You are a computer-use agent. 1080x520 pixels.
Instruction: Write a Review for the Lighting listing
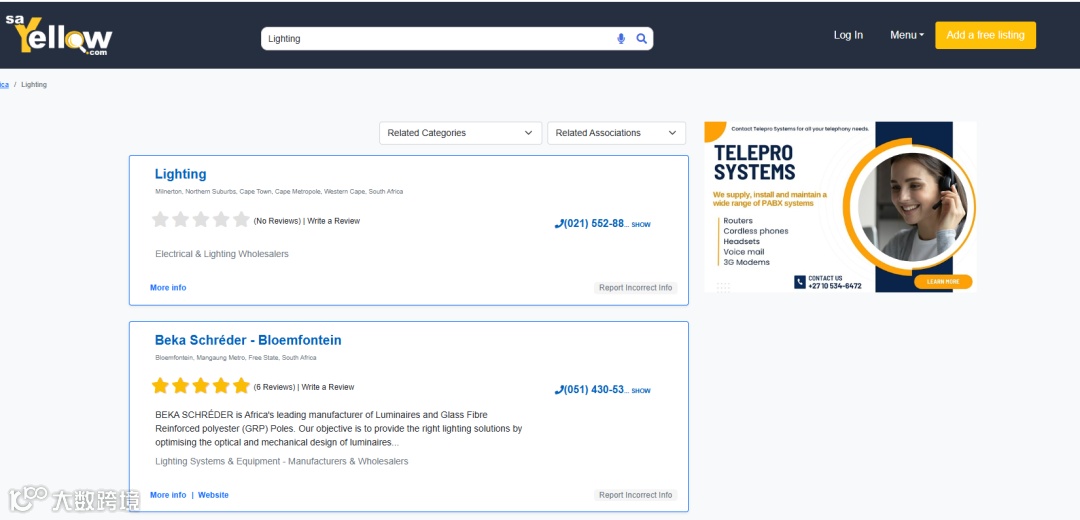(x=333, y=221)
